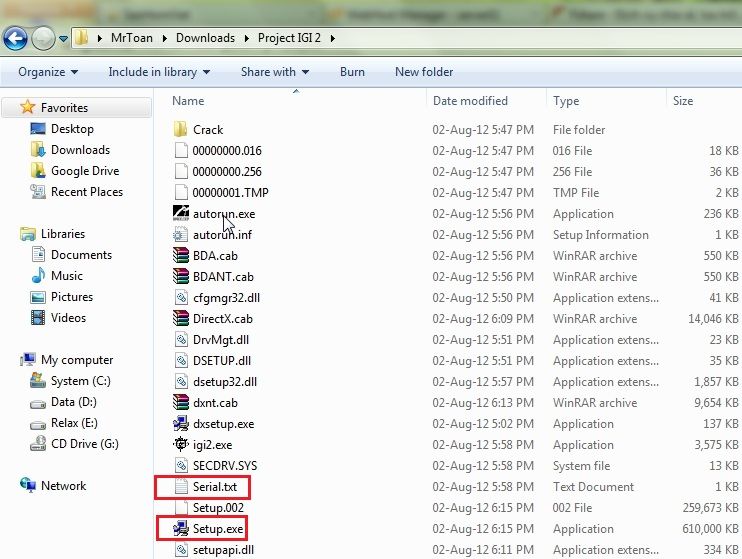Image resolution: width=742 pixels, height=559 pixels.
Task: Click the Serial.txt document icon
Action: point(181,486)
